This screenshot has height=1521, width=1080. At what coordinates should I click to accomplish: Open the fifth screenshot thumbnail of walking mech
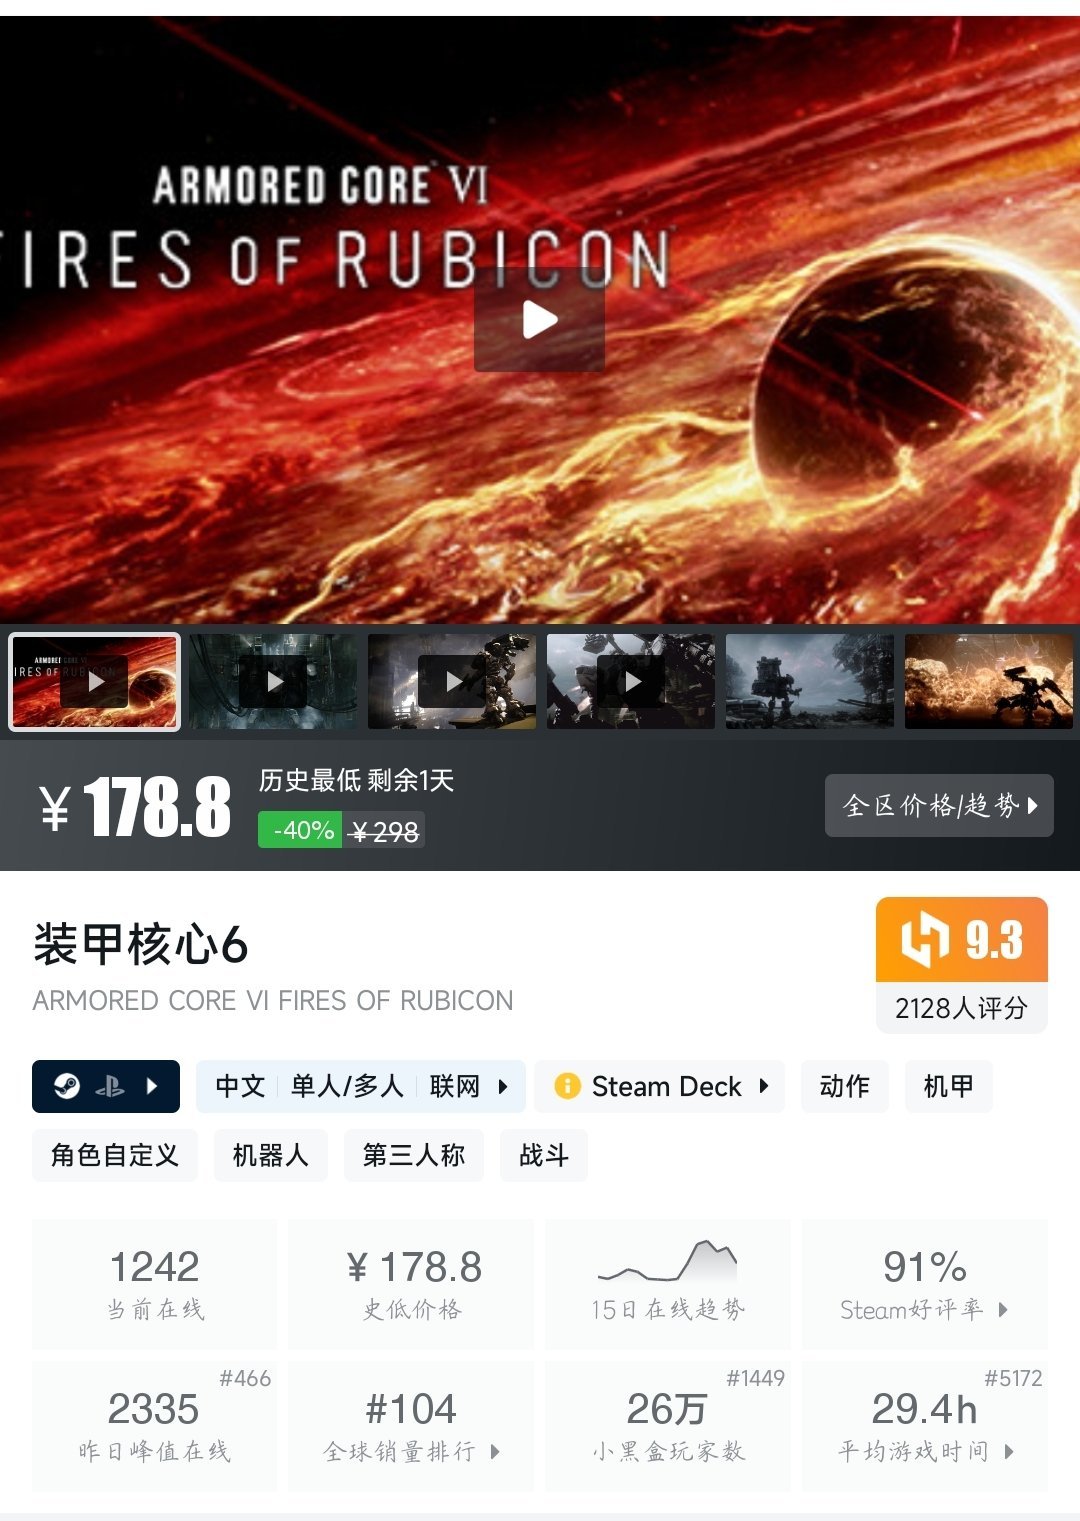810,681
